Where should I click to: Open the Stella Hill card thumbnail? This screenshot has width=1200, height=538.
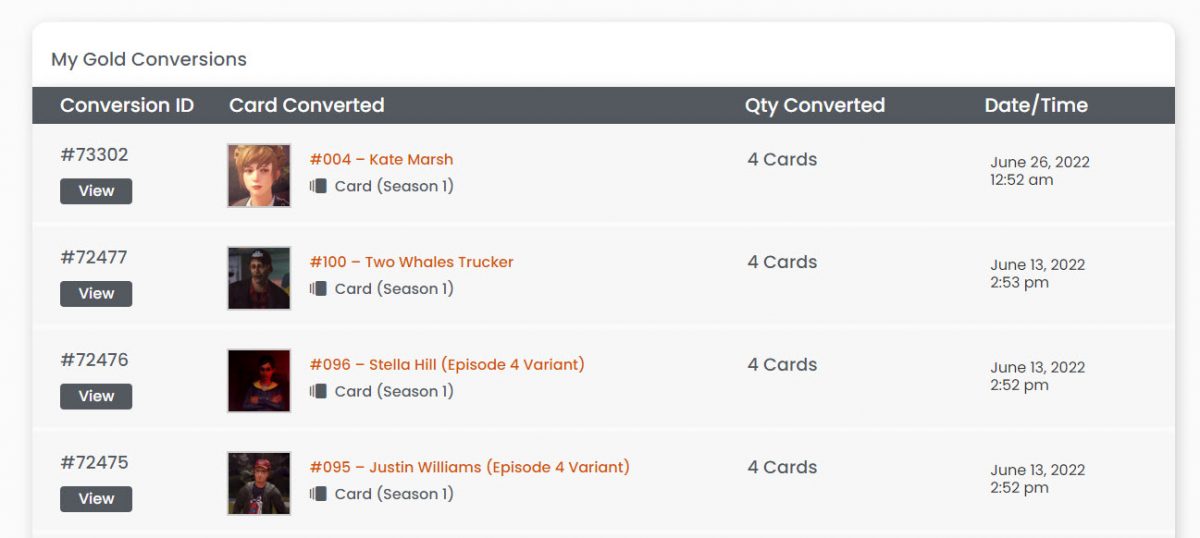point(259,380)
